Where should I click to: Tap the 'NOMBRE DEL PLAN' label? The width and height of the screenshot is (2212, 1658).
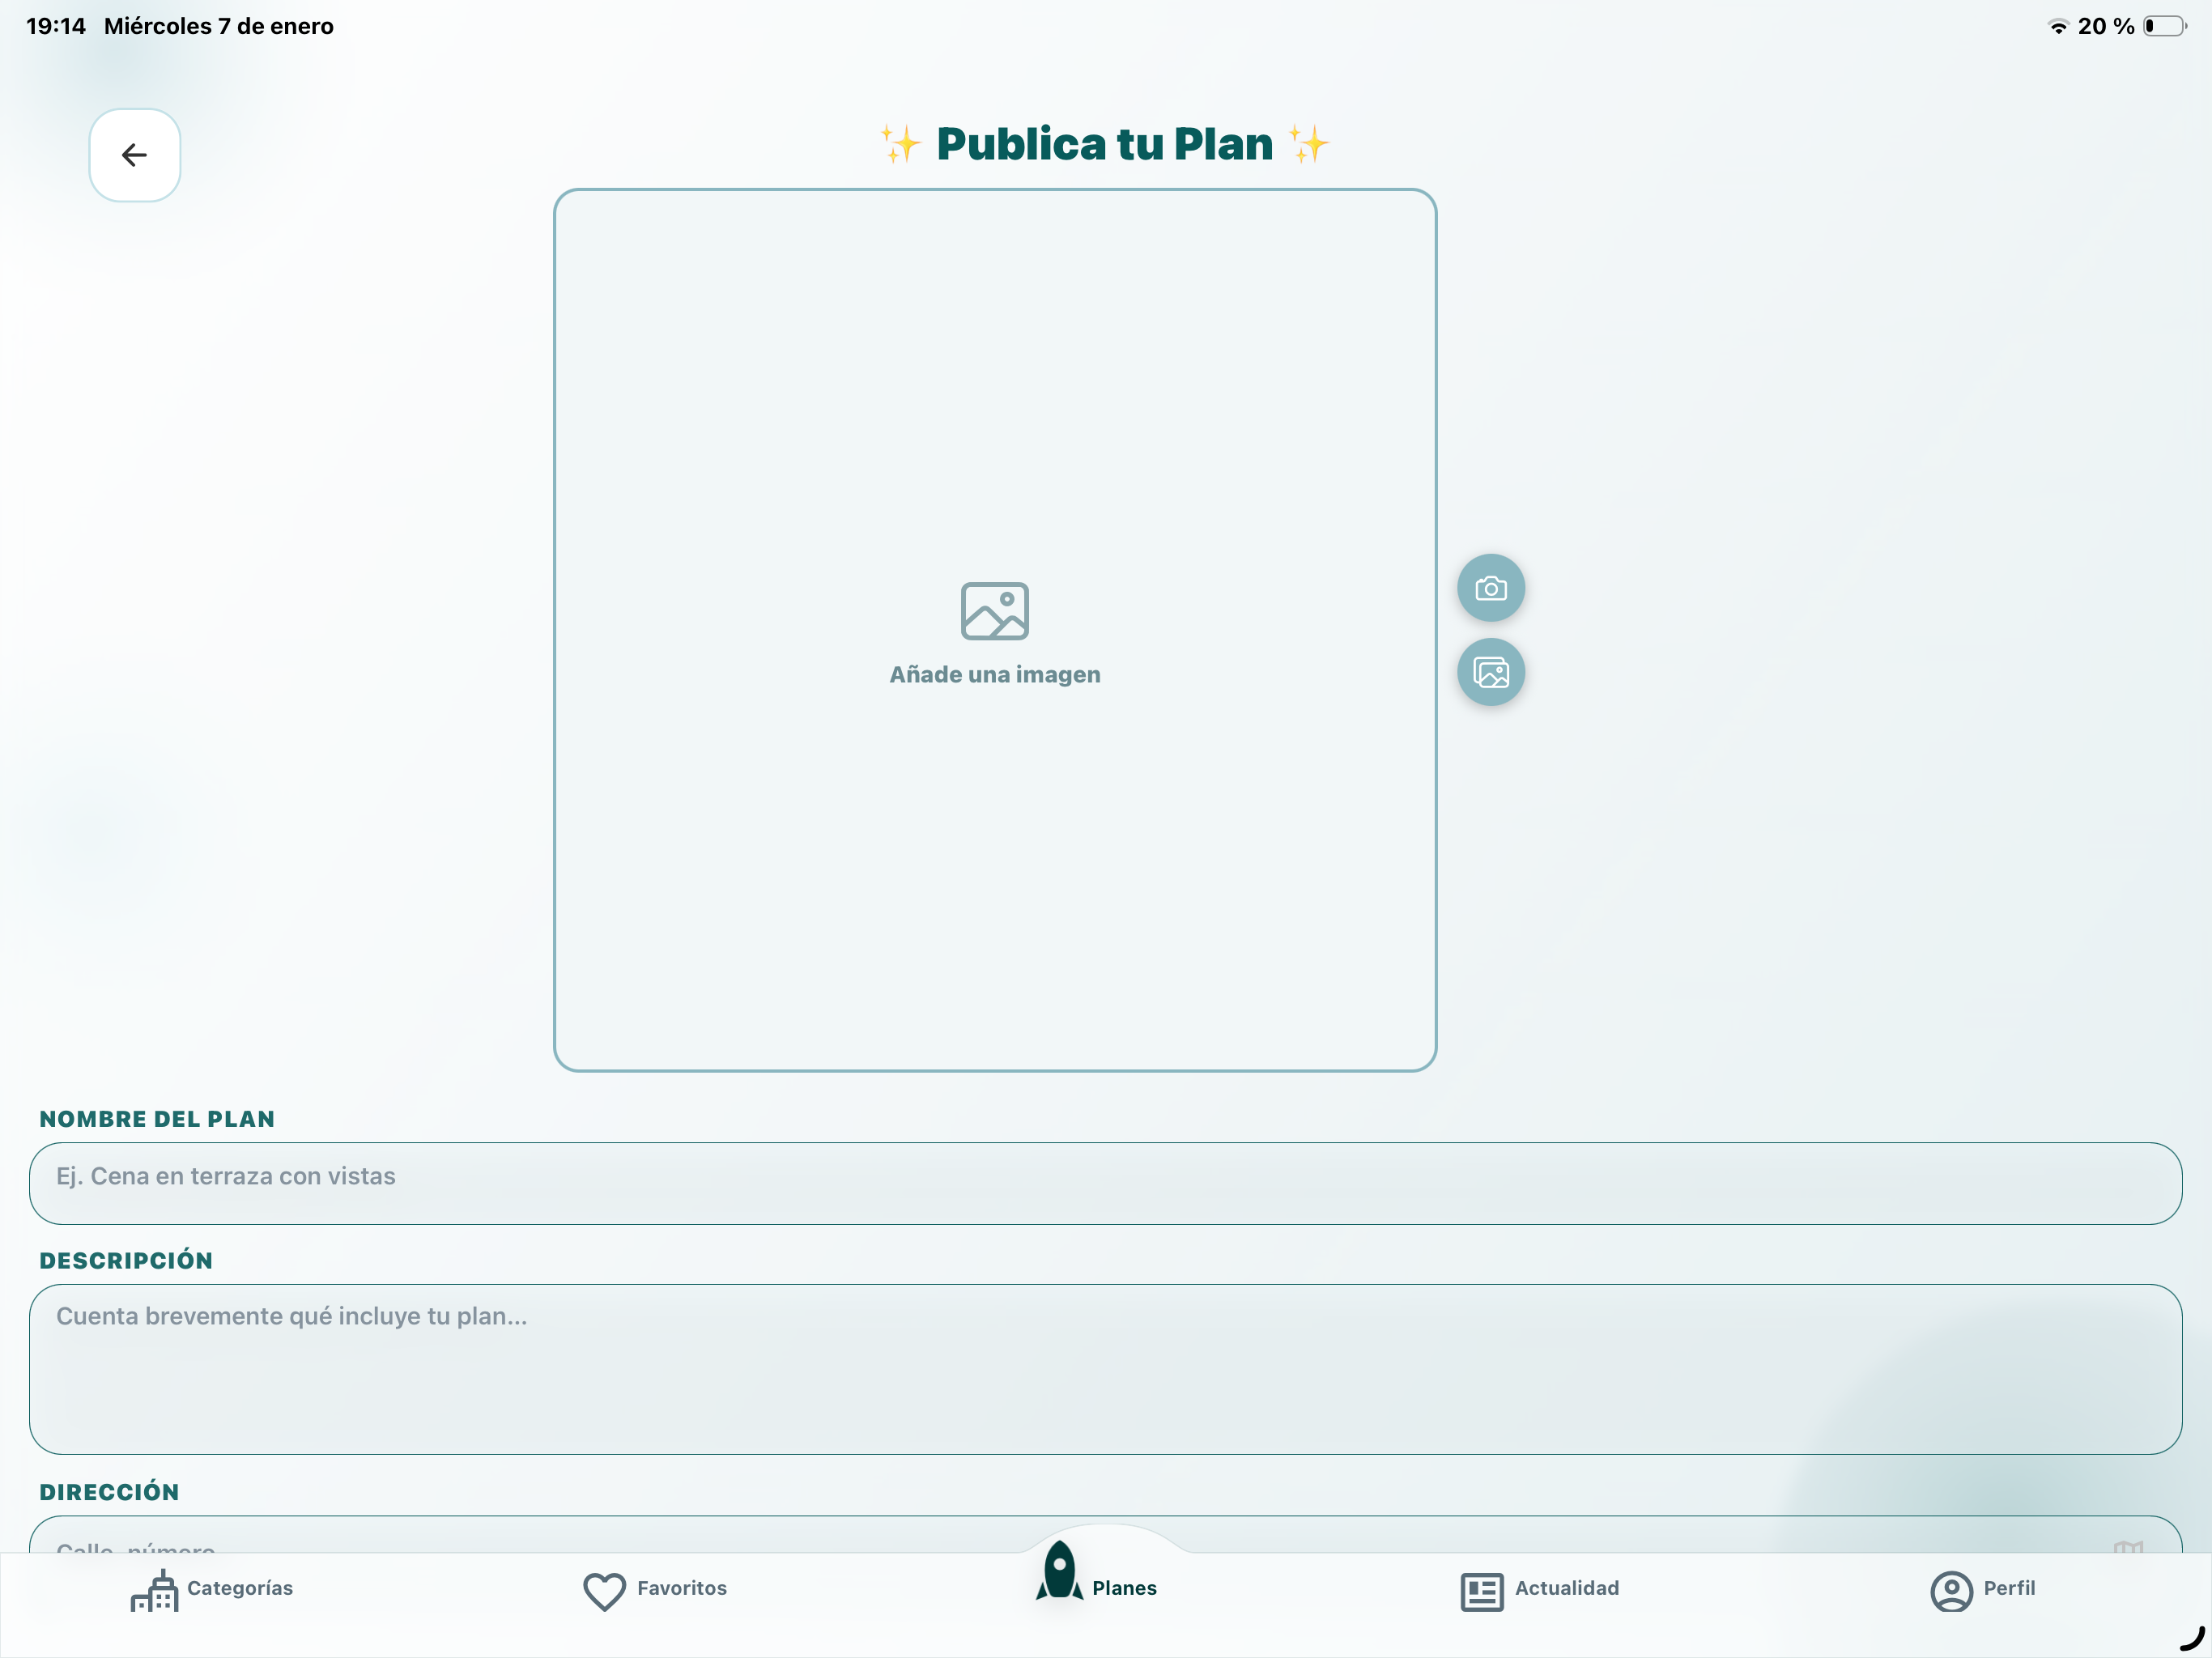click(157, 1119)
